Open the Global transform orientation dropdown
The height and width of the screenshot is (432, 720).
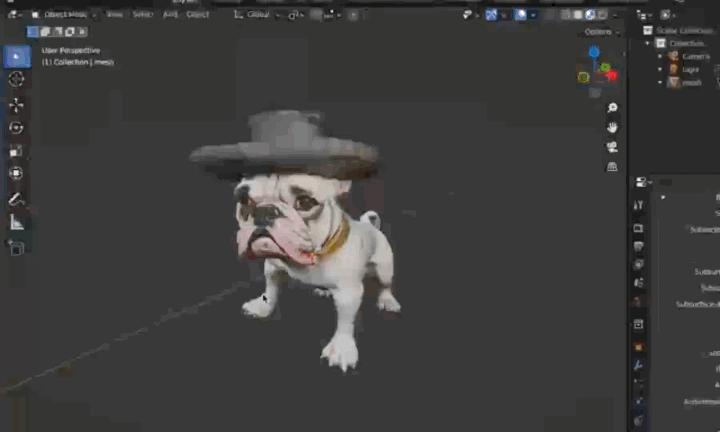(x=256, y=15)
